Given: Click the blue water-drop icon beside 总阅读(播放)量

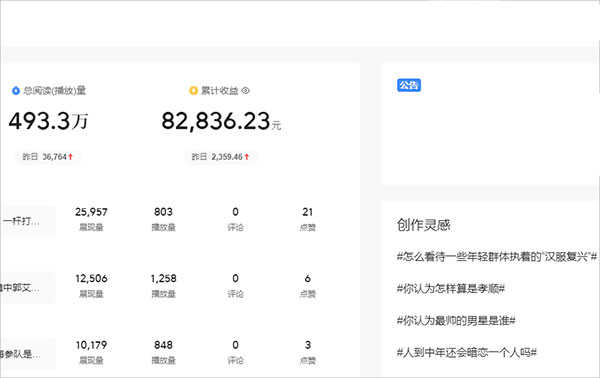Looking at the screenshot, I should tap(16, 91).
